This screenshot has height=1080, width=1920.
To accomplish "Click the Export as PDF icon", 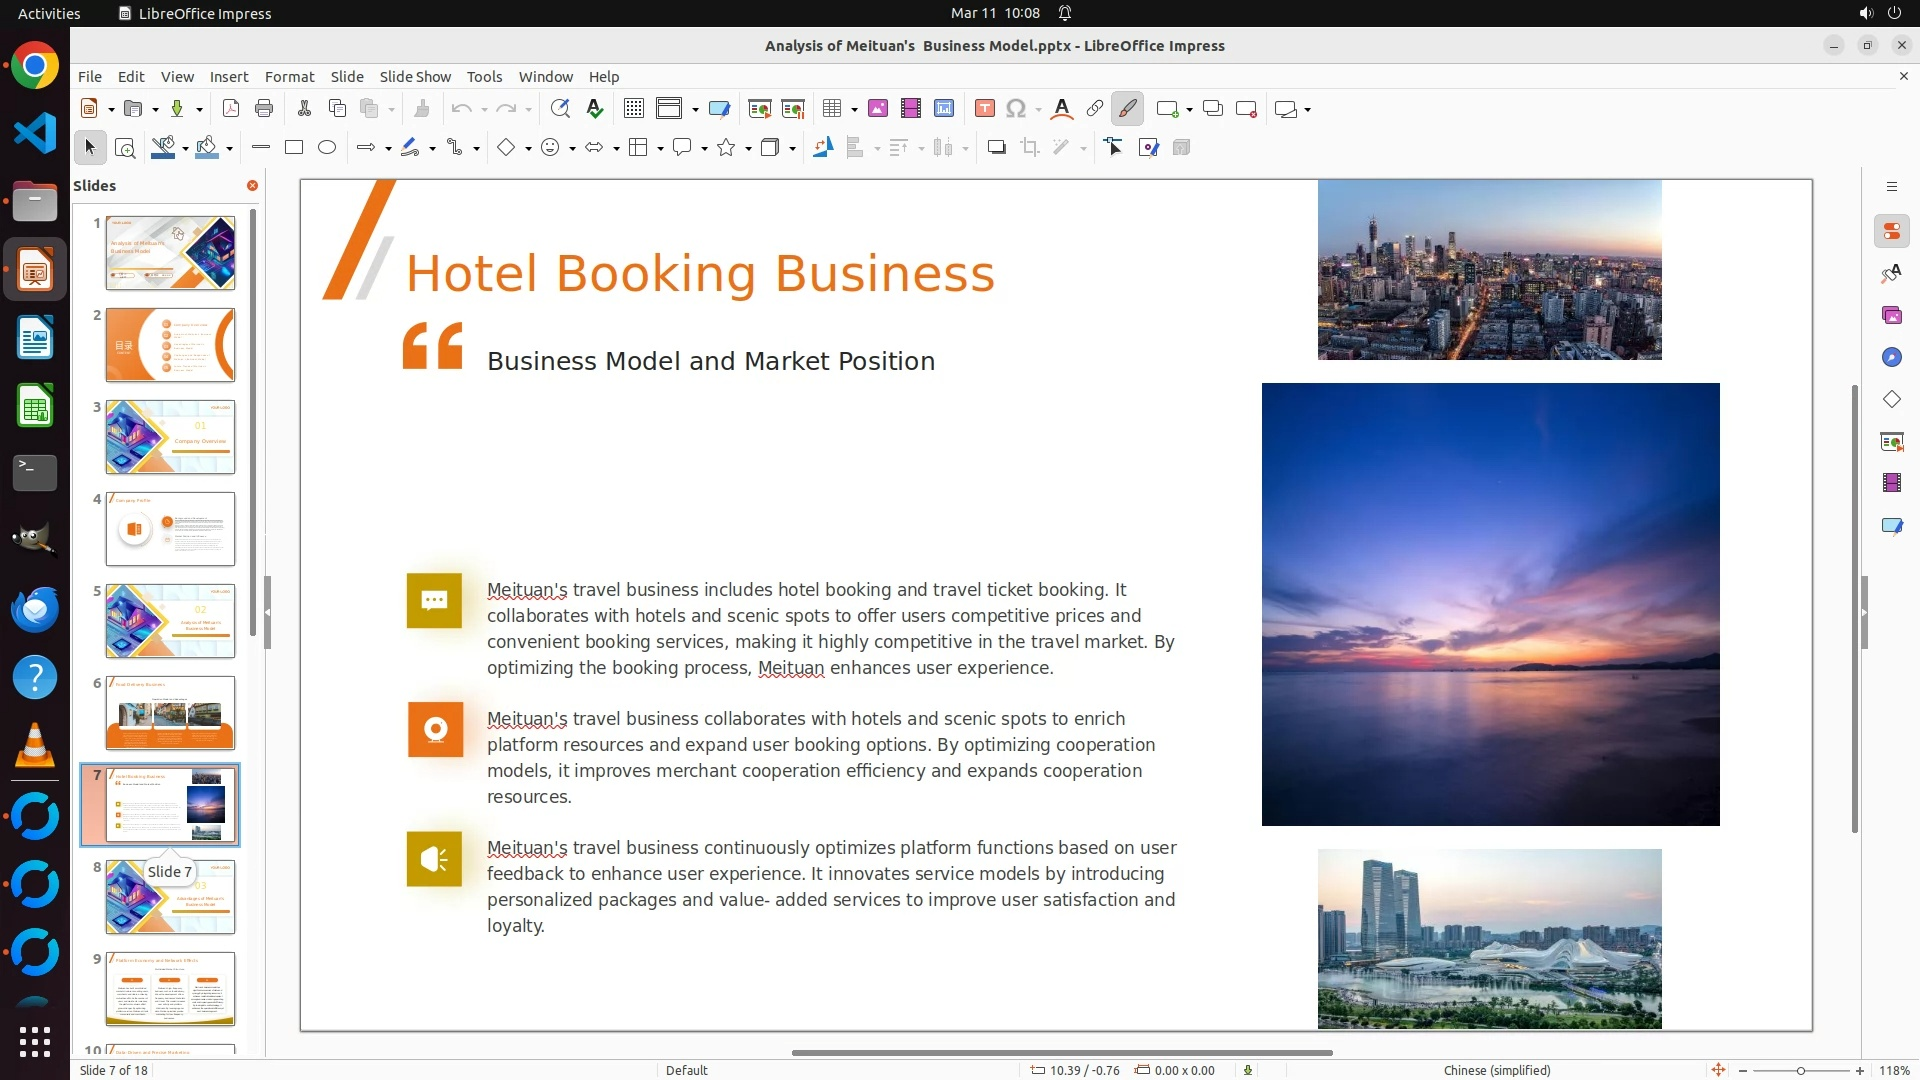I will point(231,109).
